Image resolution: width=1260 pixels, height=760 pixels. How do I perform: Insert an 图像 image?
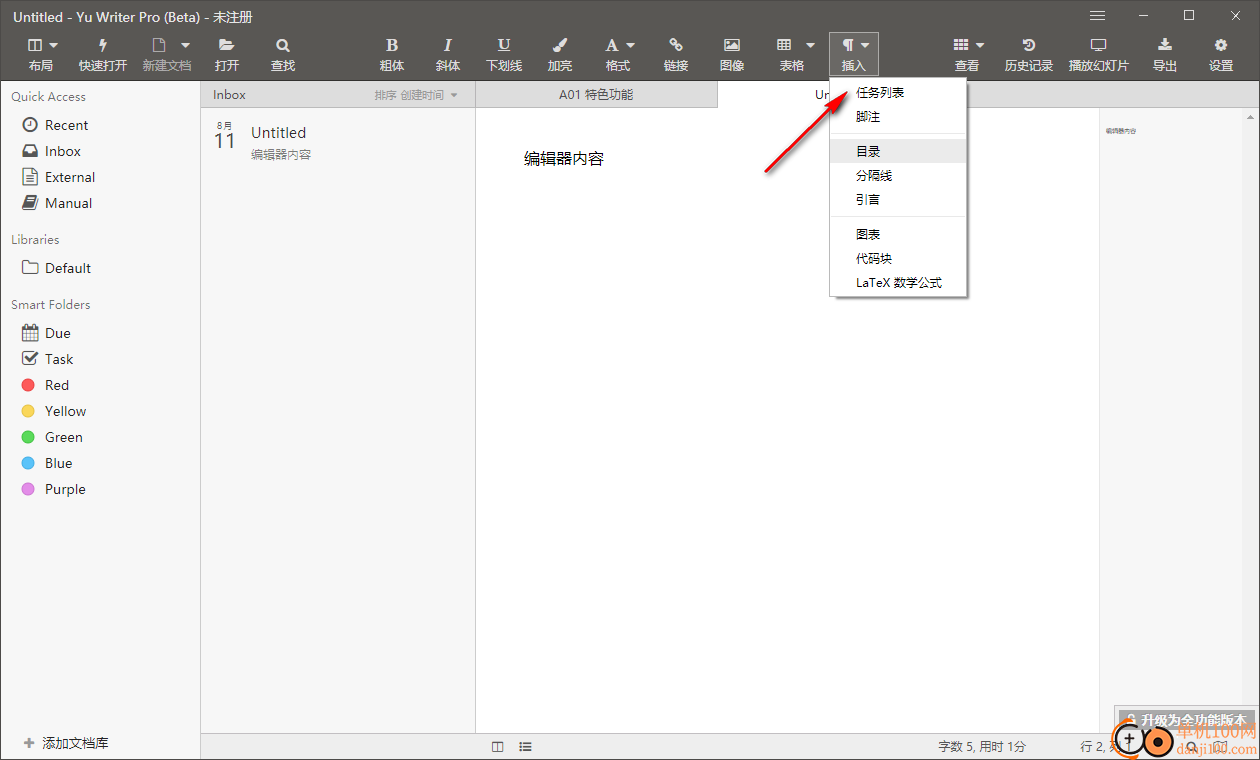coord(732,54)
